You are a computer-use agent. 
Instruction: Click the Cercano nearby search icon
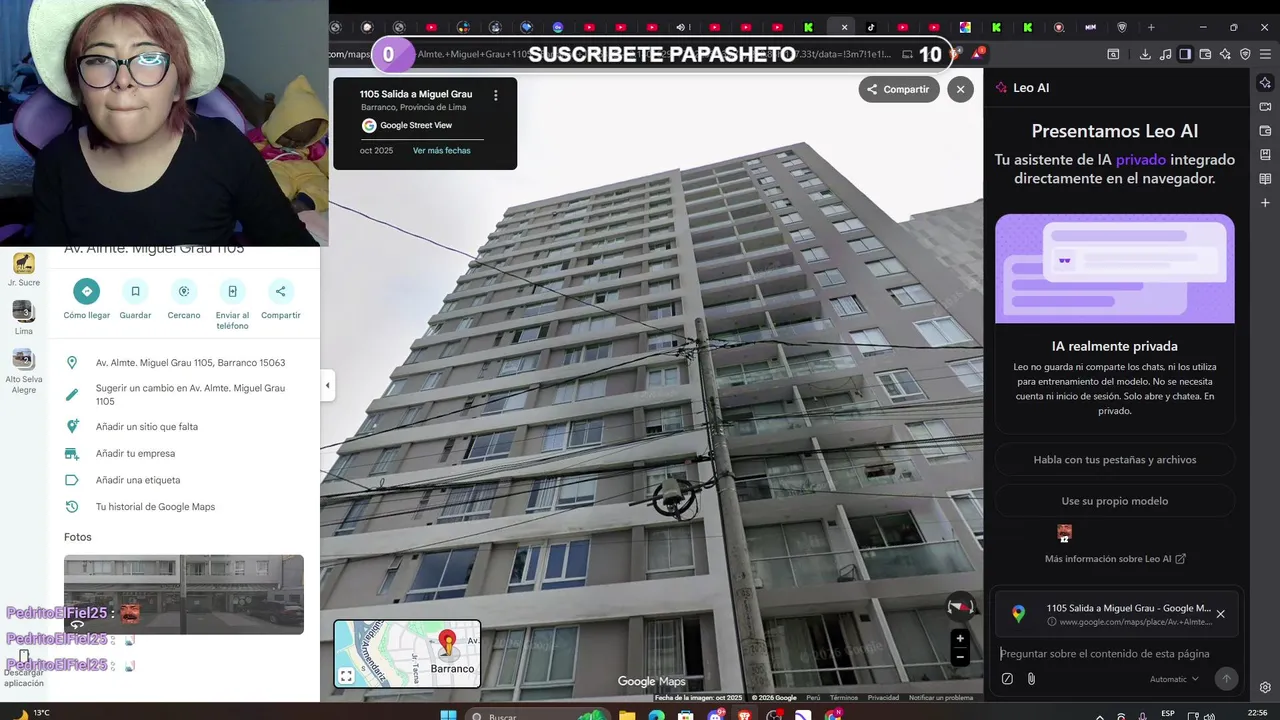coord(184,291)
